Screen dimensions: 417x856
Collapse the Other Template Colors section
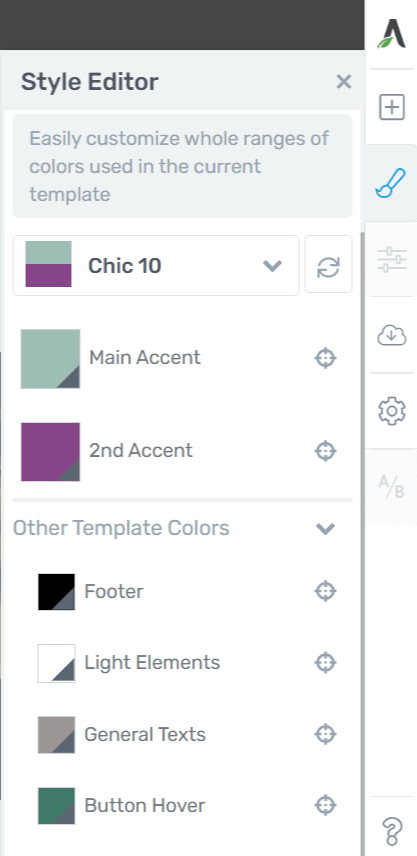click(325, 528)
